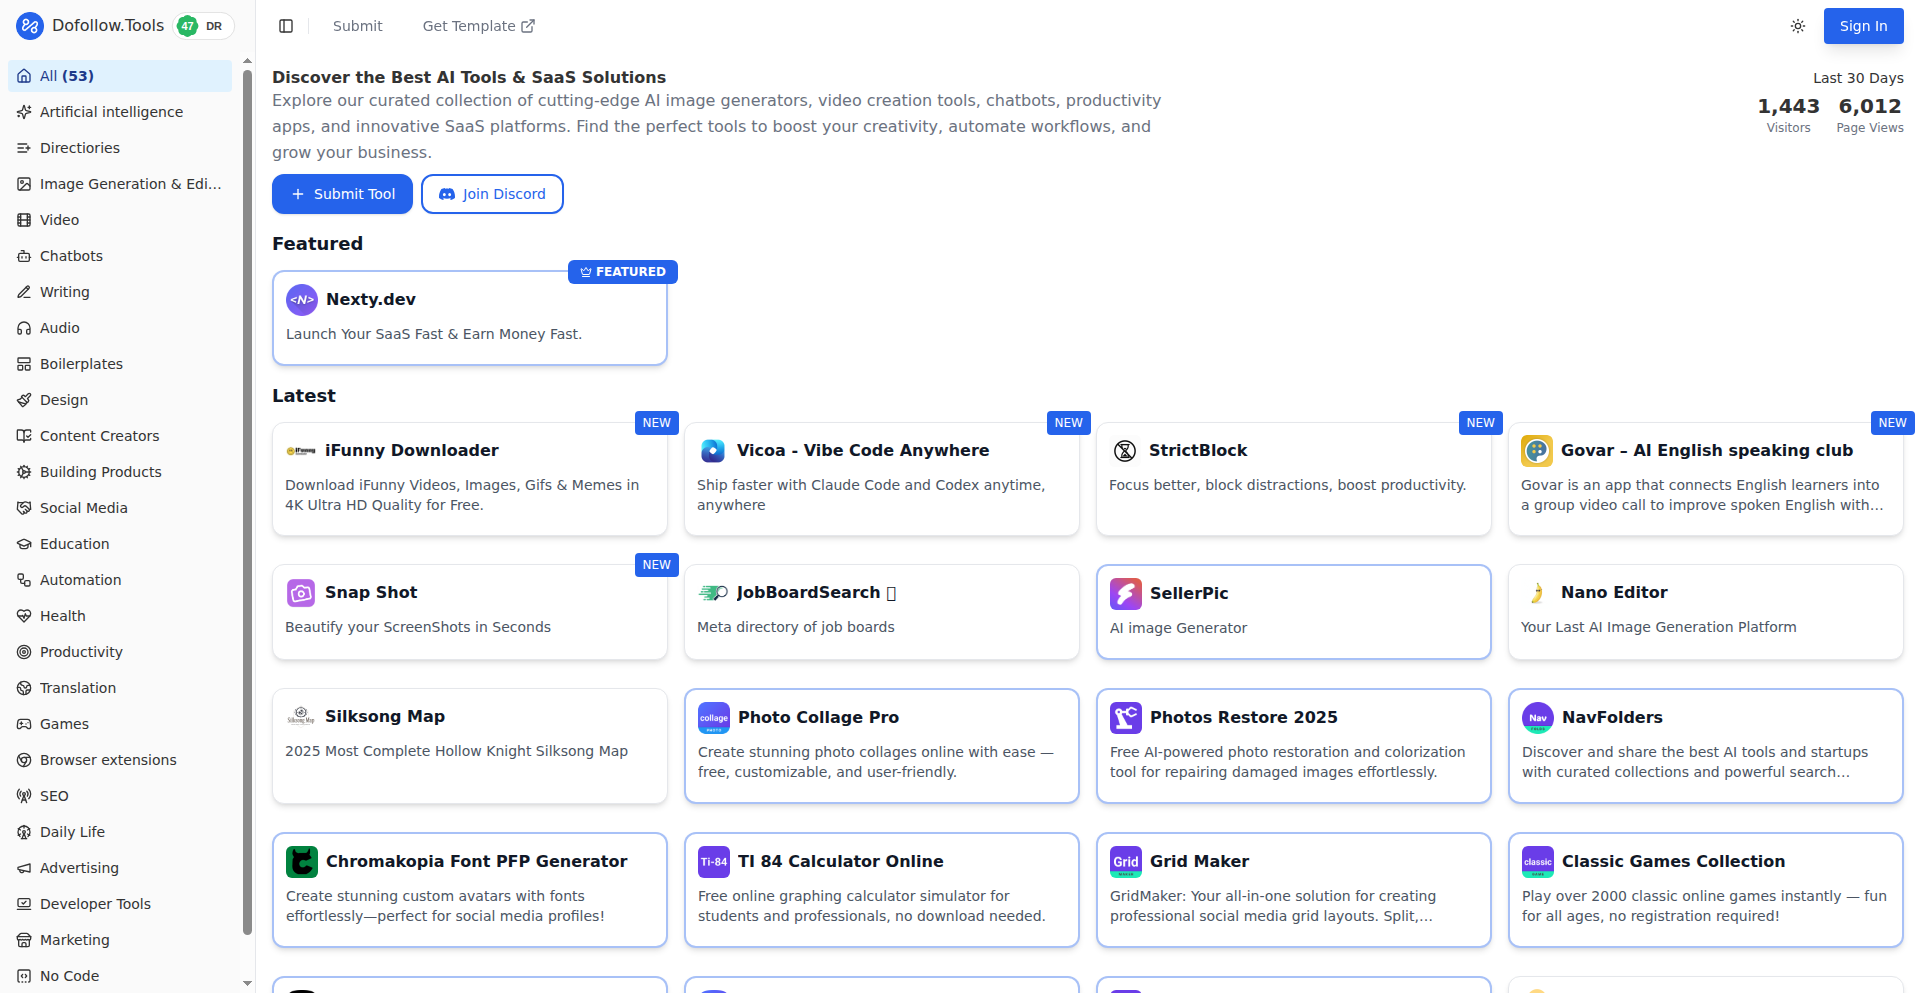This screenshot has width=1920, height=993.
Task: Click the Games controller icon
Action: (24, 724)
